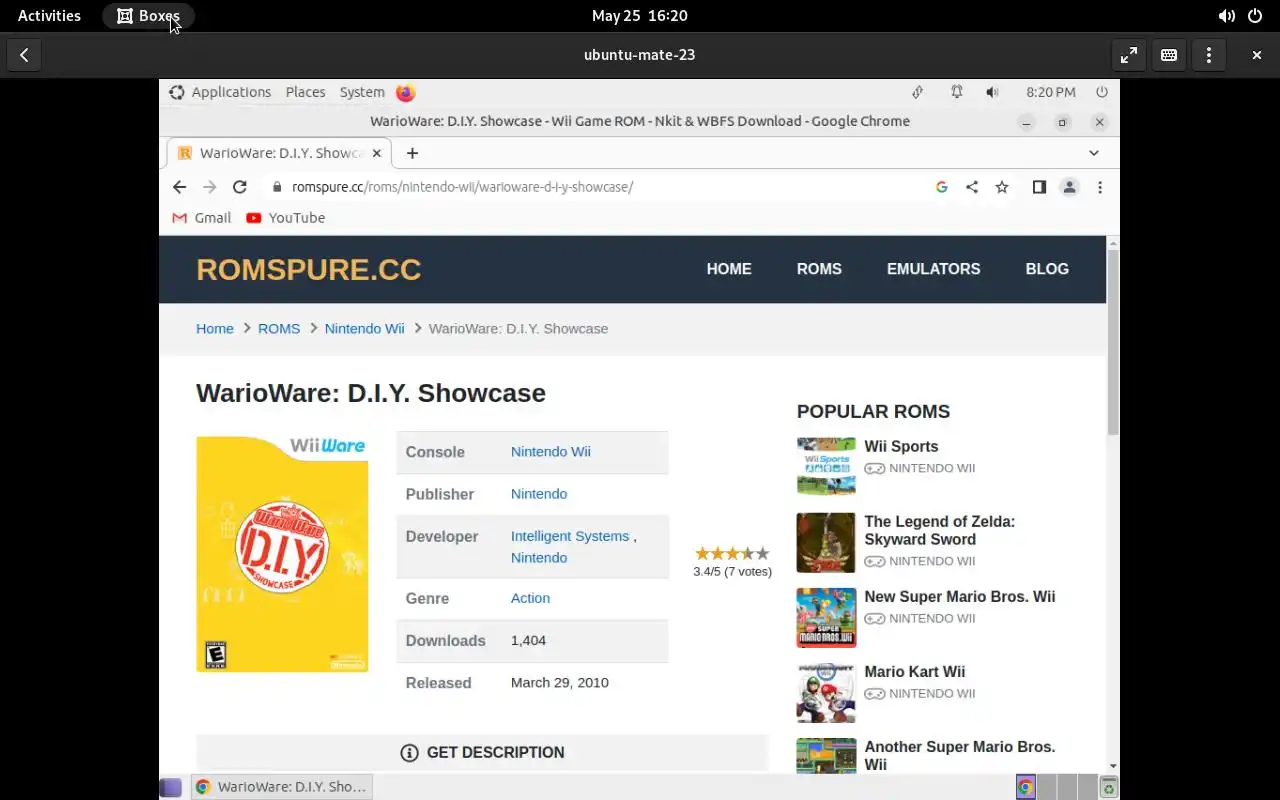Click Chrome workspace switcher icon
The height and width of the screenshot is (800, 1280).
point(1026,788)
